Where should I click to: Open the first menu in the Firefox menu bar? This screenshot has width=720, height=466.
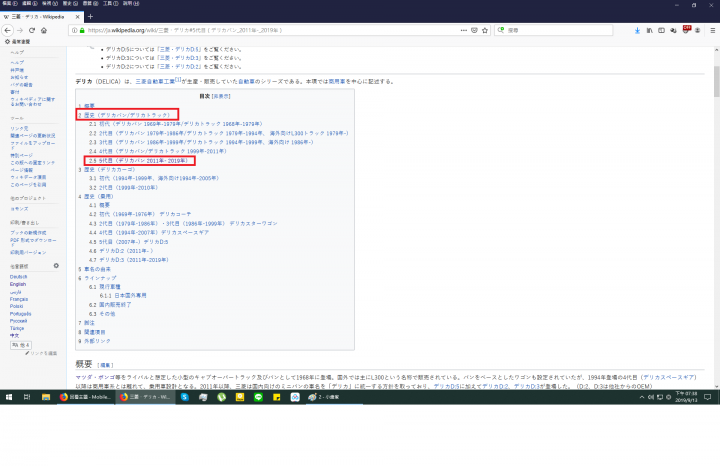[10, 3]
